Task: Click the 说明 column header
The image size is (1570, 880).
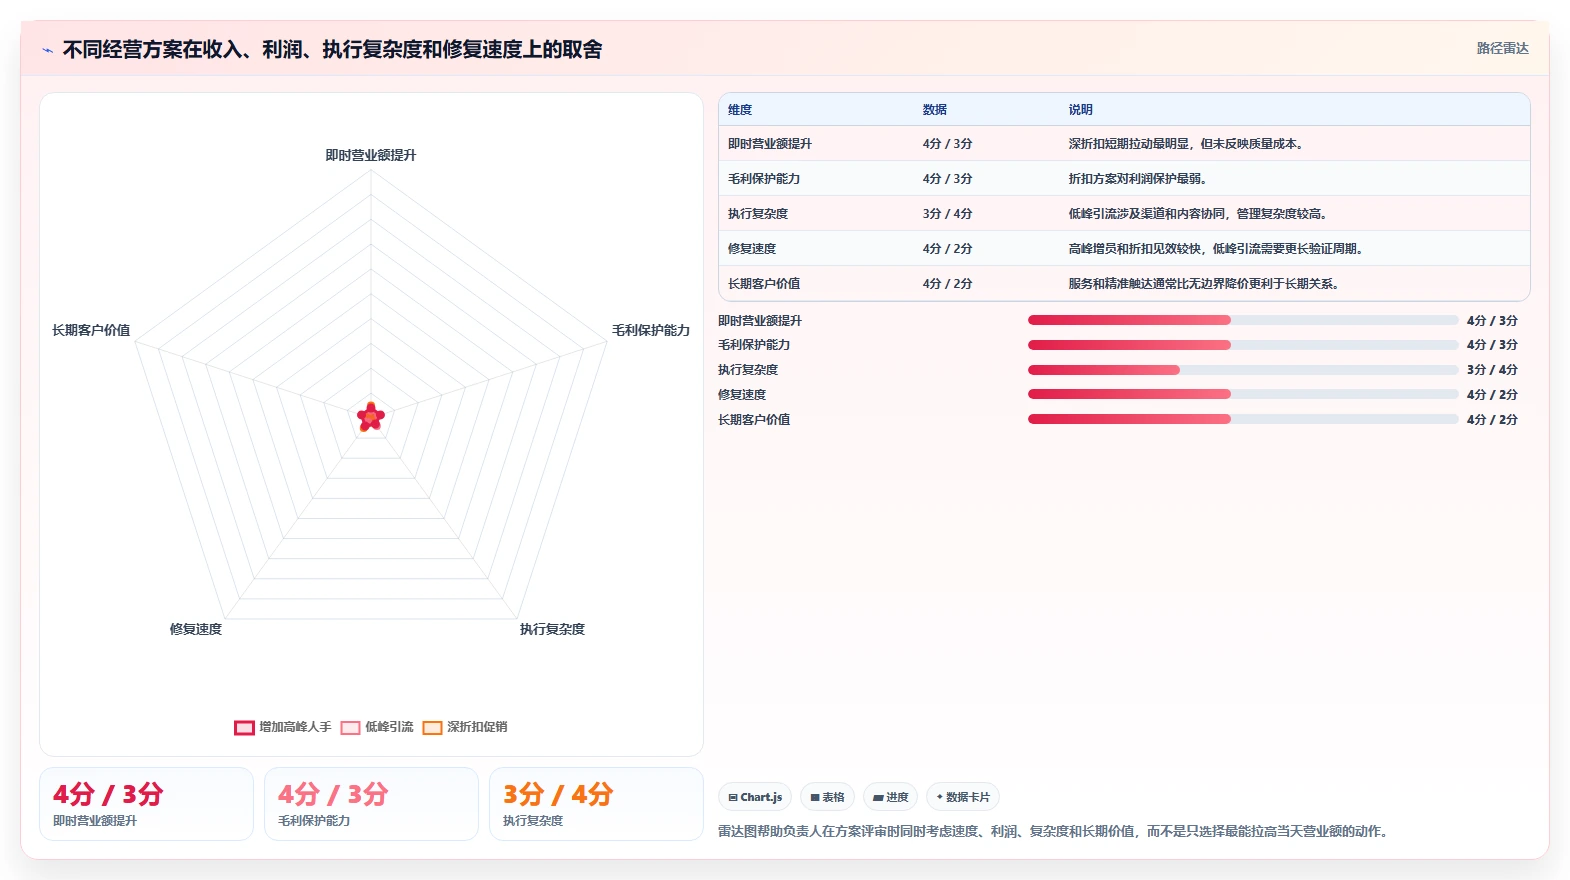Action: tap(1081, 110)
